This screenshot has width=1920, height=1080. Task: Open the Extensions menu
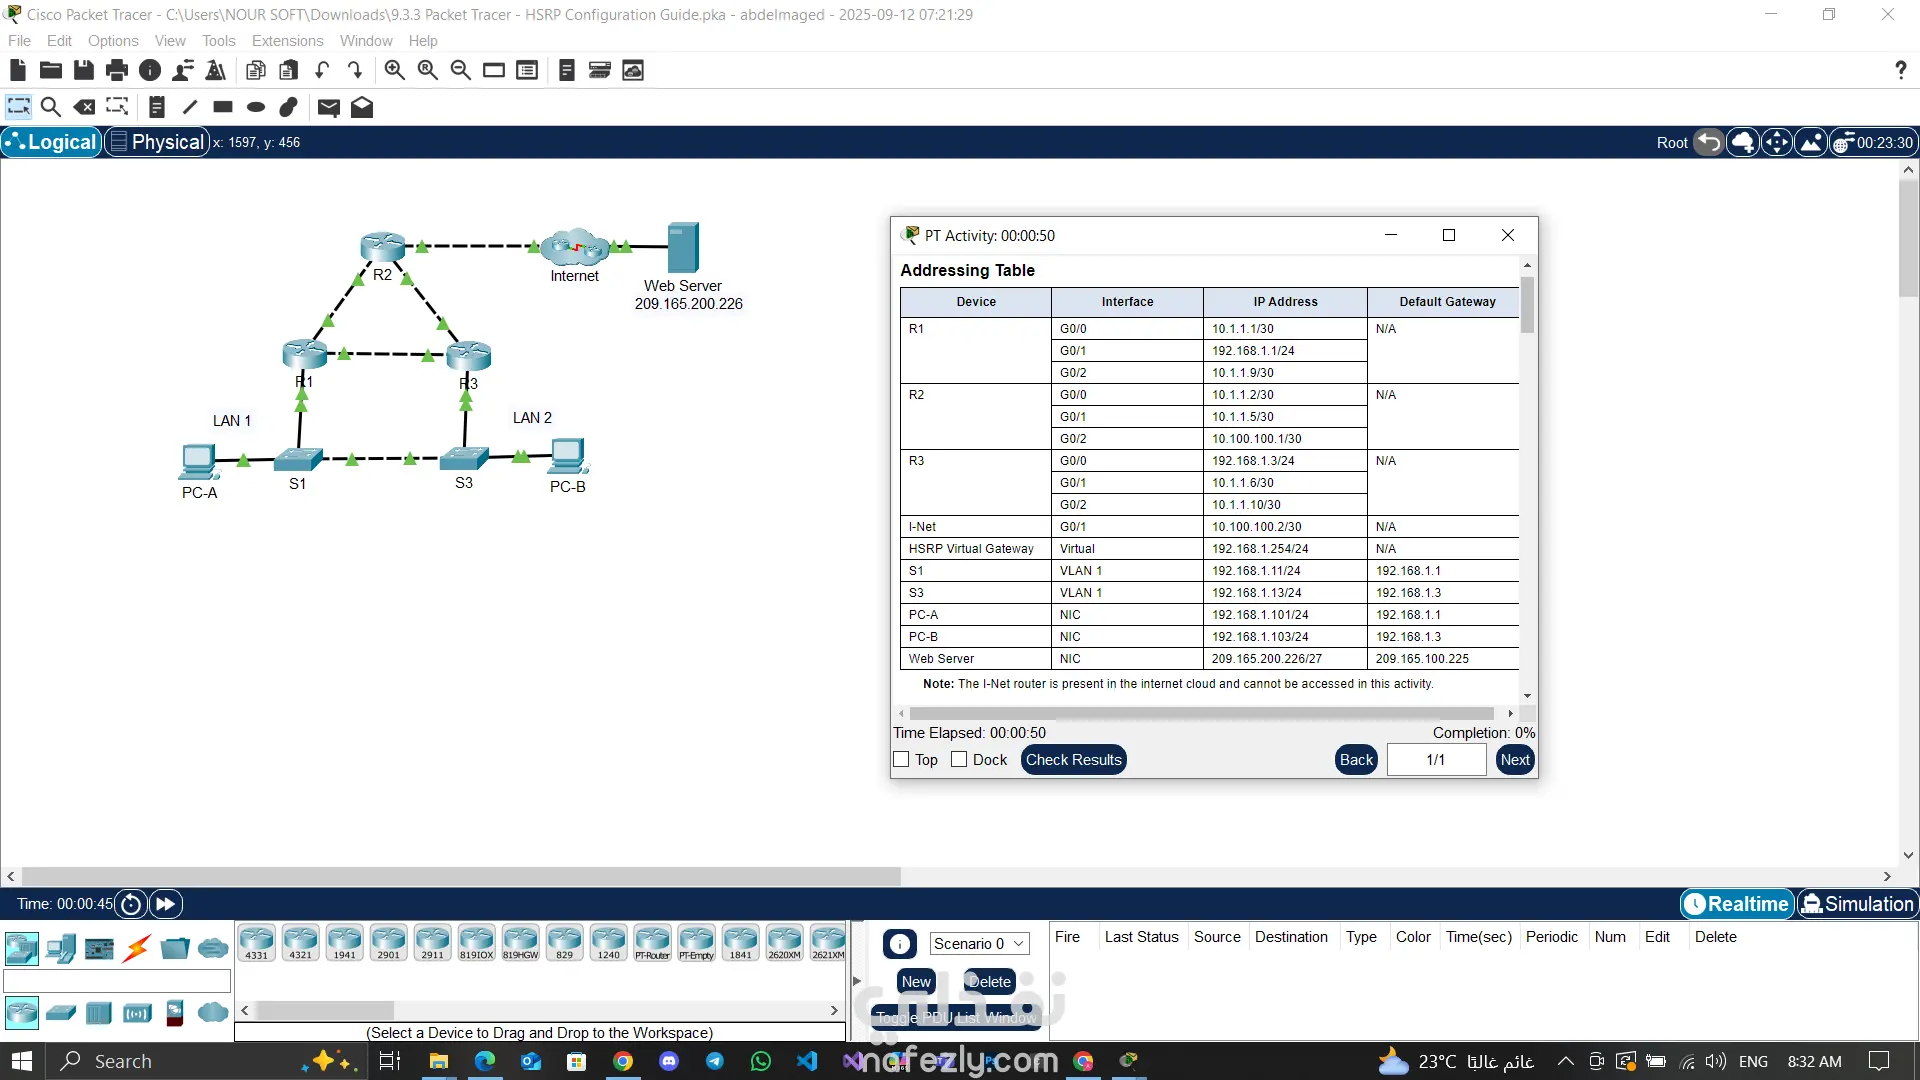[287, 41]
